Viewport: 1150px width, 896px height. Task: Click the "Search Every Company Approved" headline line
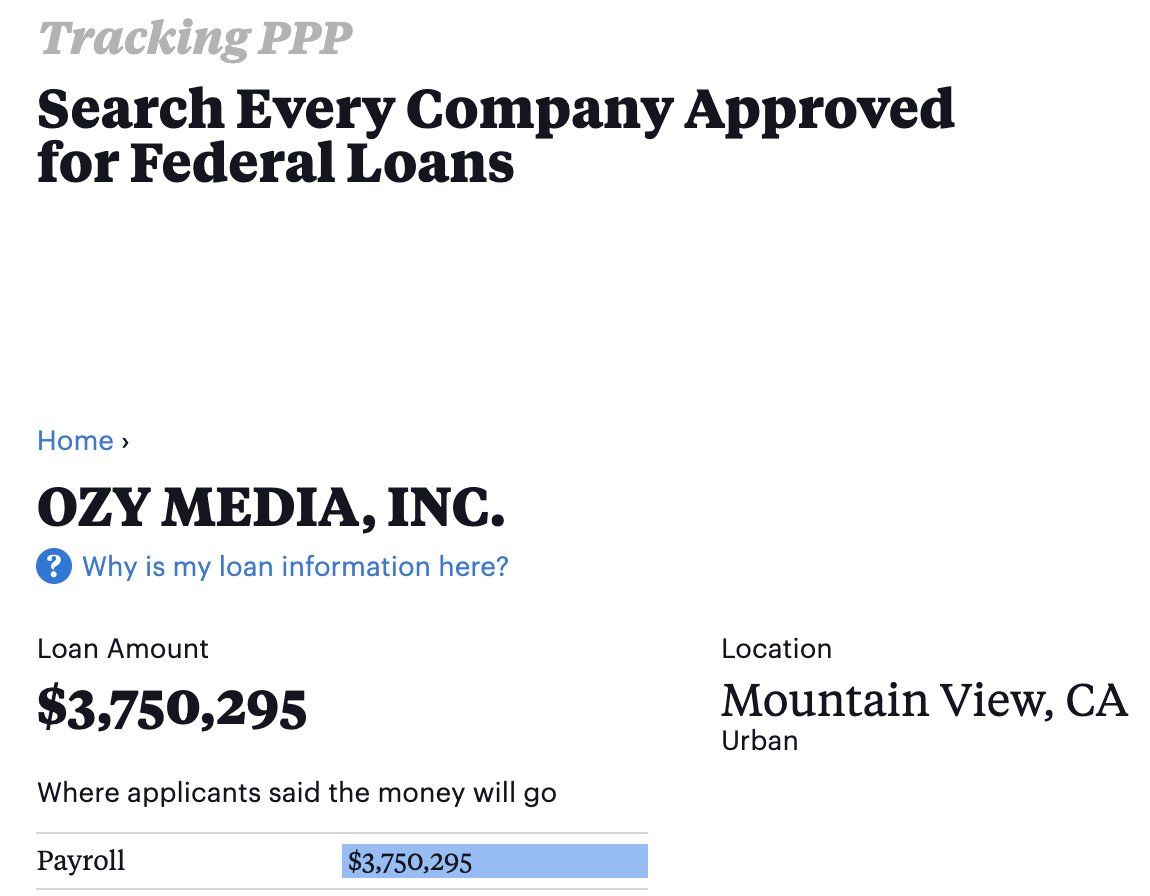495,109
